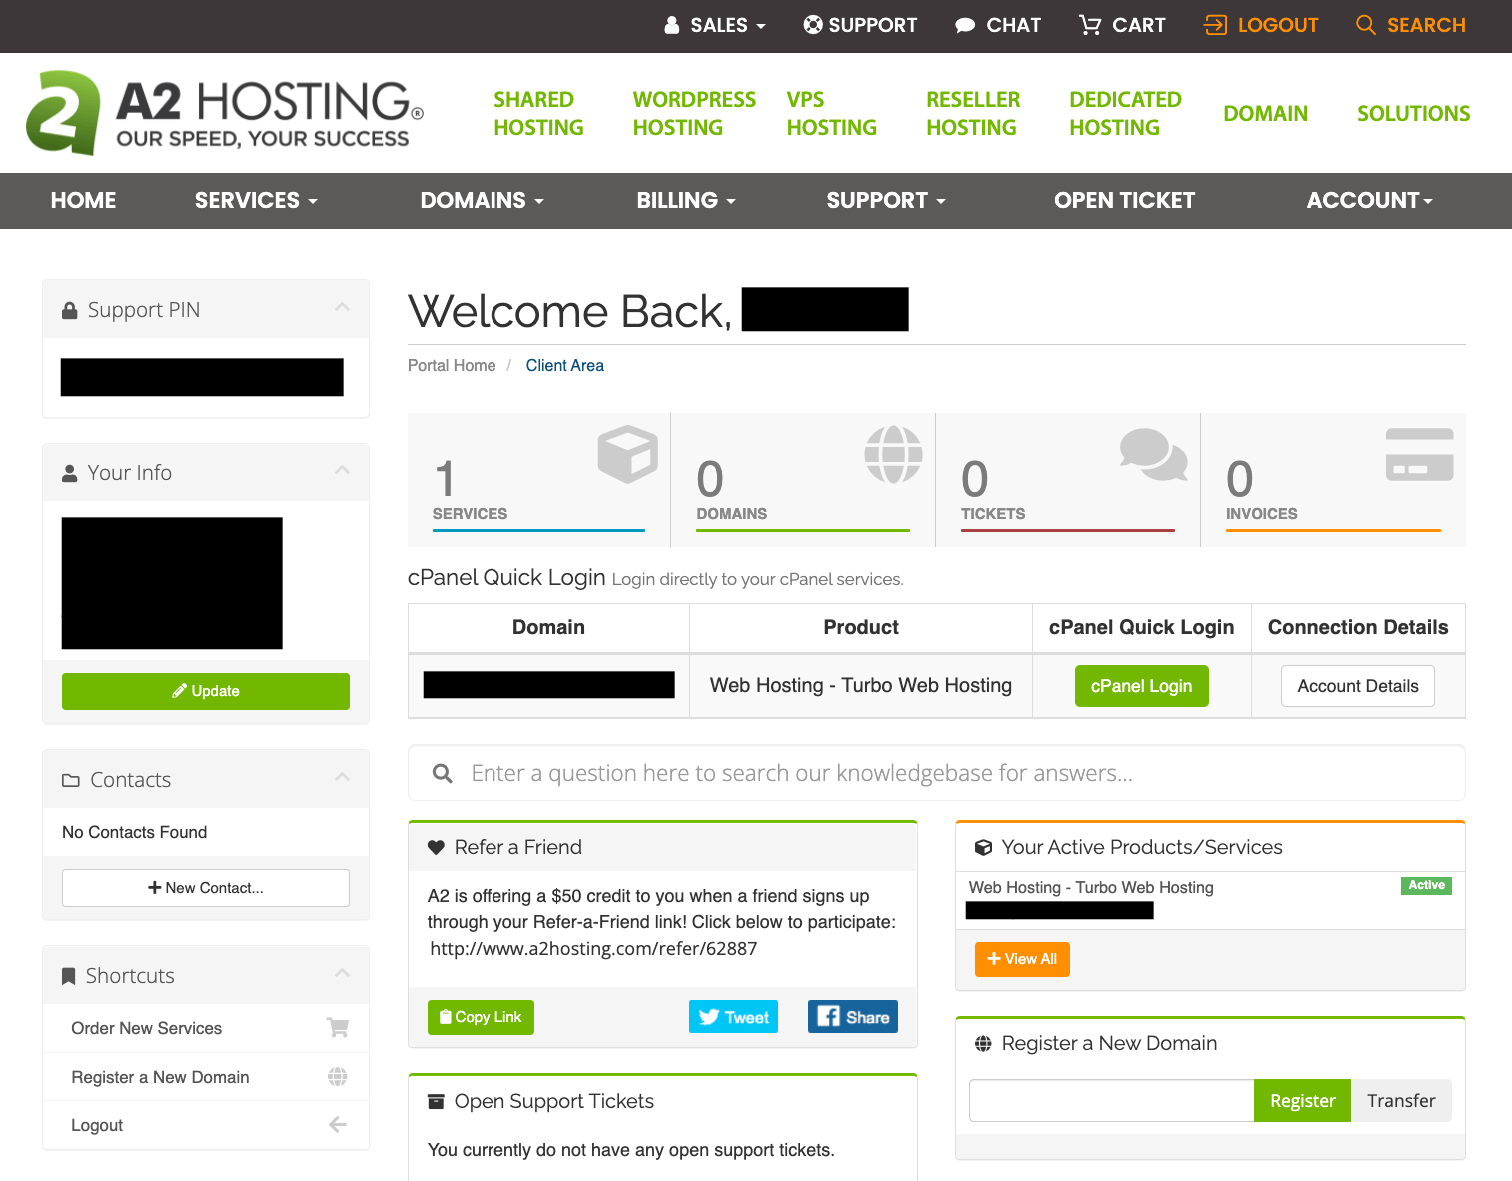The width and height of the screenshot is (1512, 1181).
Task: Click the refer-a-friend URL text
Action: click(594, 948)
